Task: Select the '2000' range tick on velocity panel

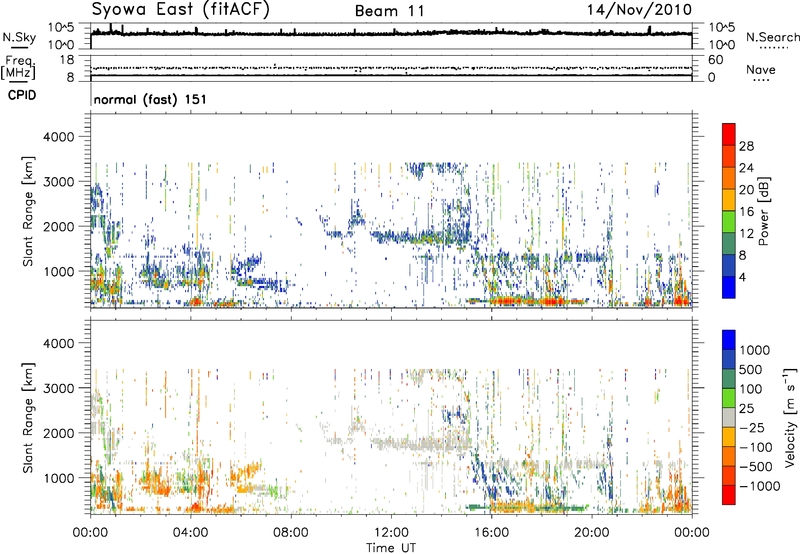Action: (58, 433)
